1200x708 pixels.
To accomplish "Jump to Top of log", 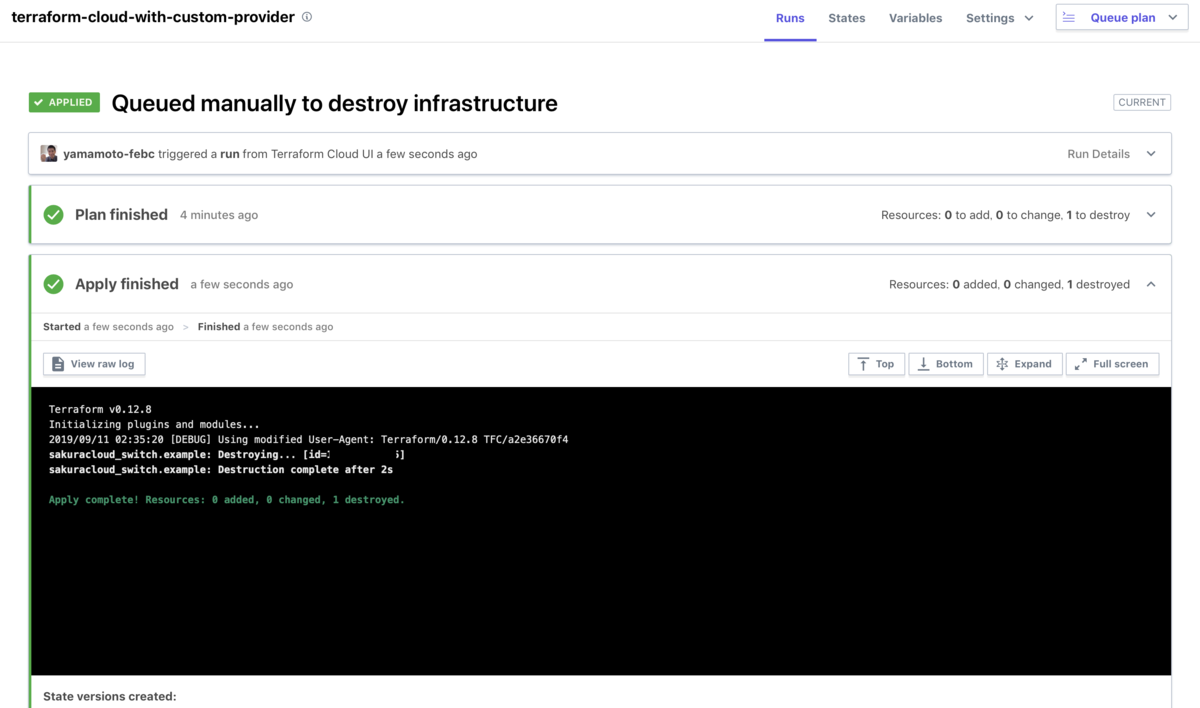I will [x=876, y=364].
